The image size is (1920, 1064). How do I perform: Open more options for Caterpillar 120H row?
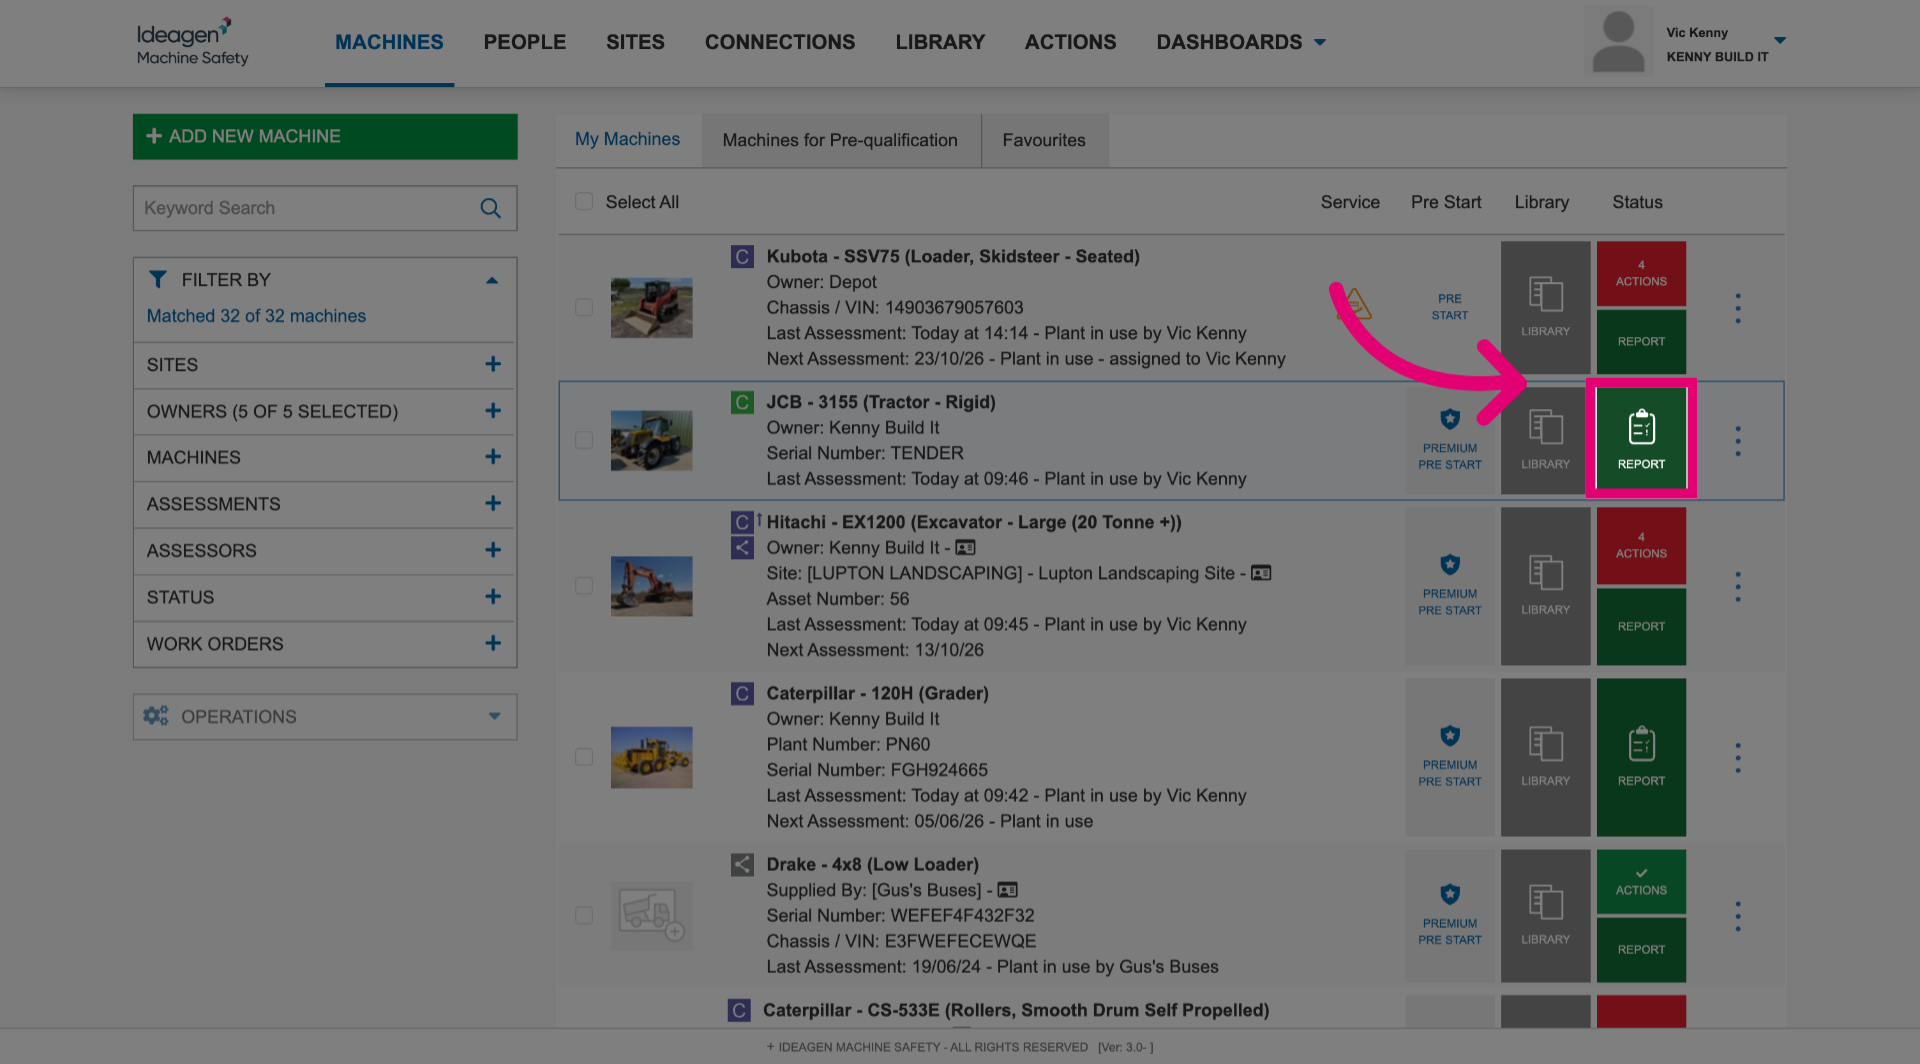[1738, 757]
